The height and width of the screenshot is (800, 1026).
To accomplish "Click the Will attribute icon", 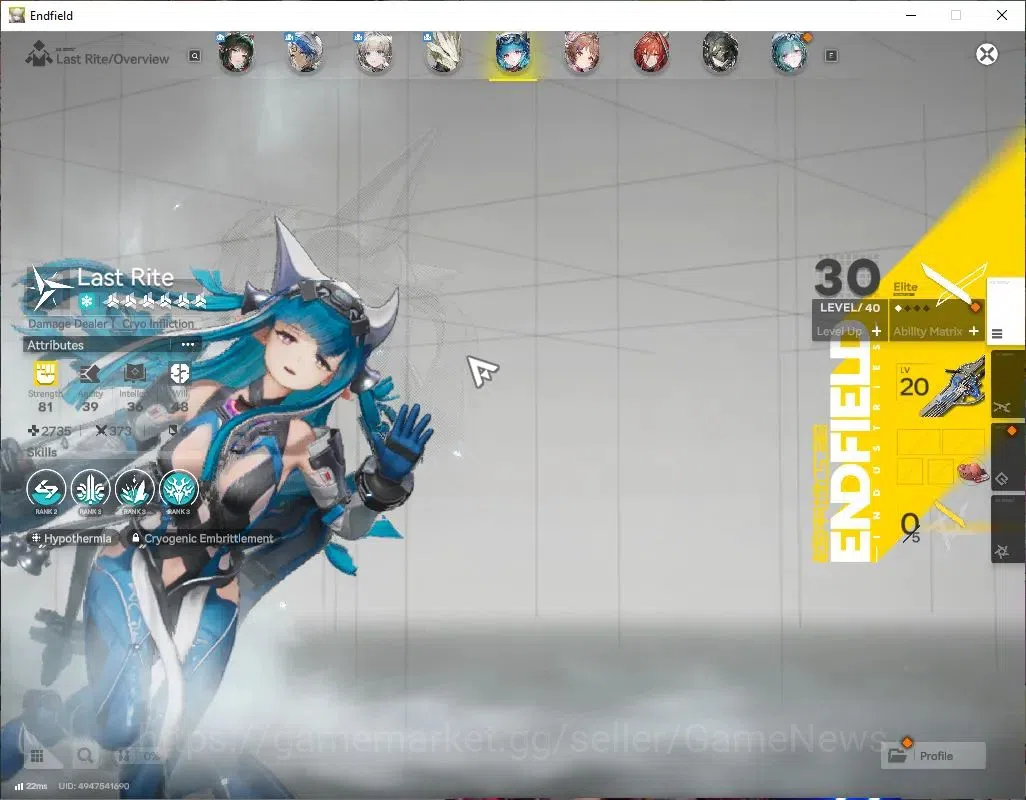I will click(179, 374).
